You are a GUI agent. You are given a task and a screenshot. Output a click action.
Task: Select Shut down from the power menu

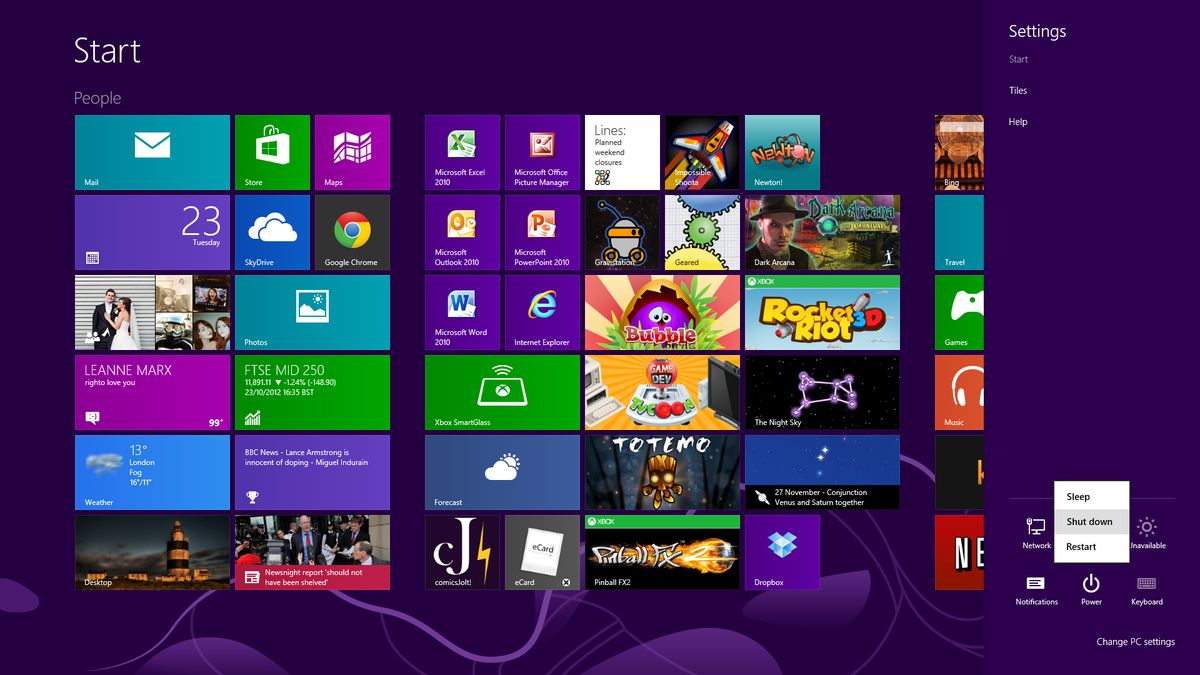point(1090,521)
